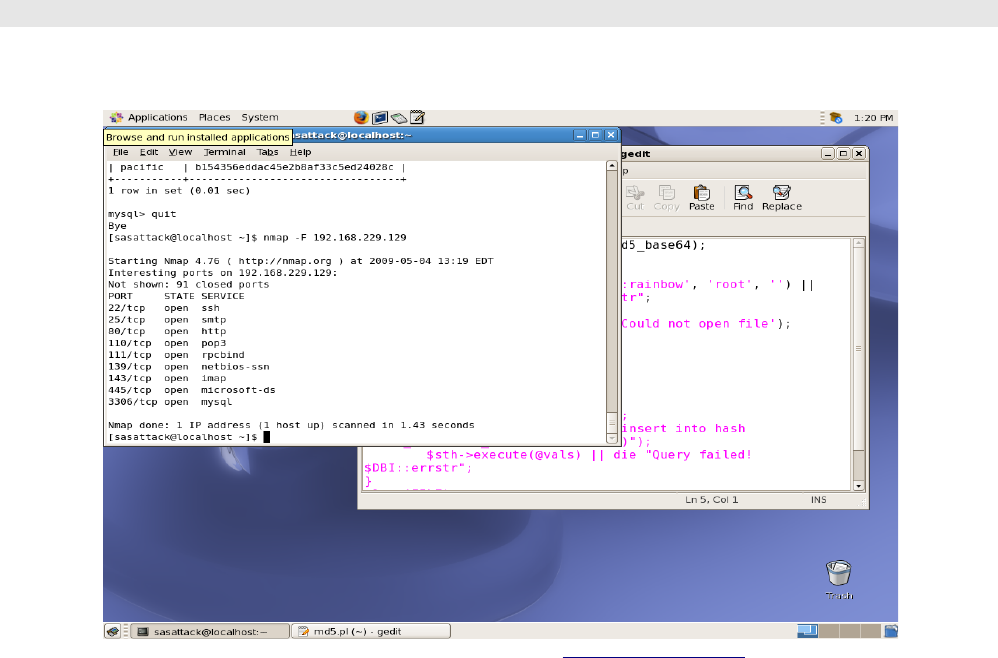Click gedit scrollbar down arrow
This screenshot has height=658, width=998.
click(x=859, y=486)
